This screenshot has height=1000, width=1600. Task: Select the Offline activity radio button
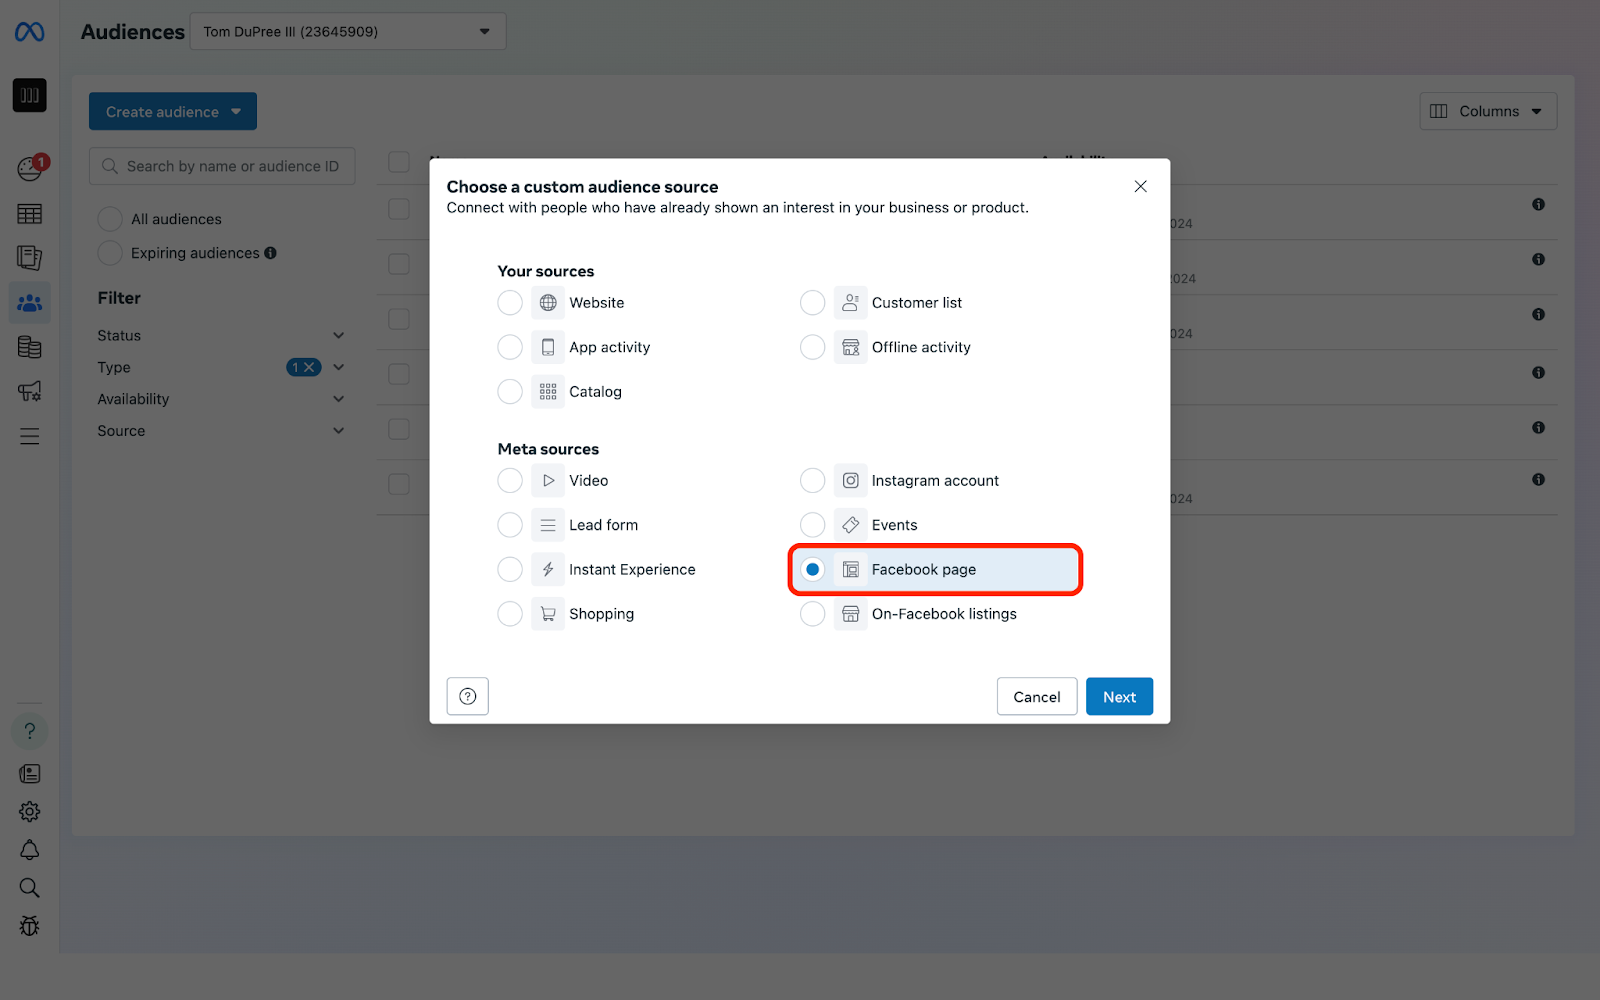tap(812, 347)
